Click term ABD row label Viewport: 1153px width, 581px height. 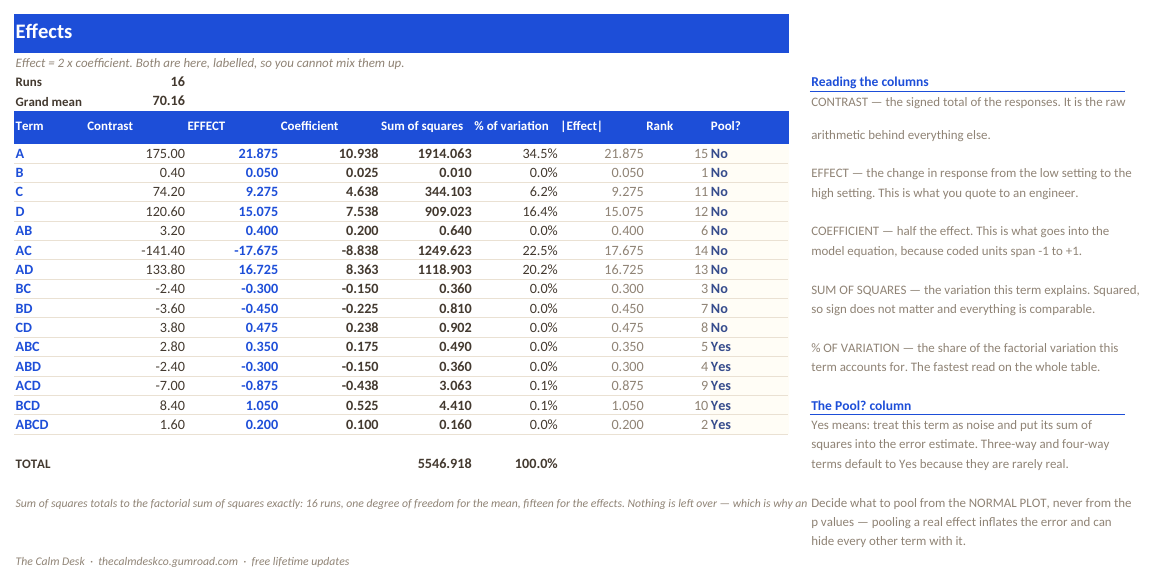click(28, 367)
